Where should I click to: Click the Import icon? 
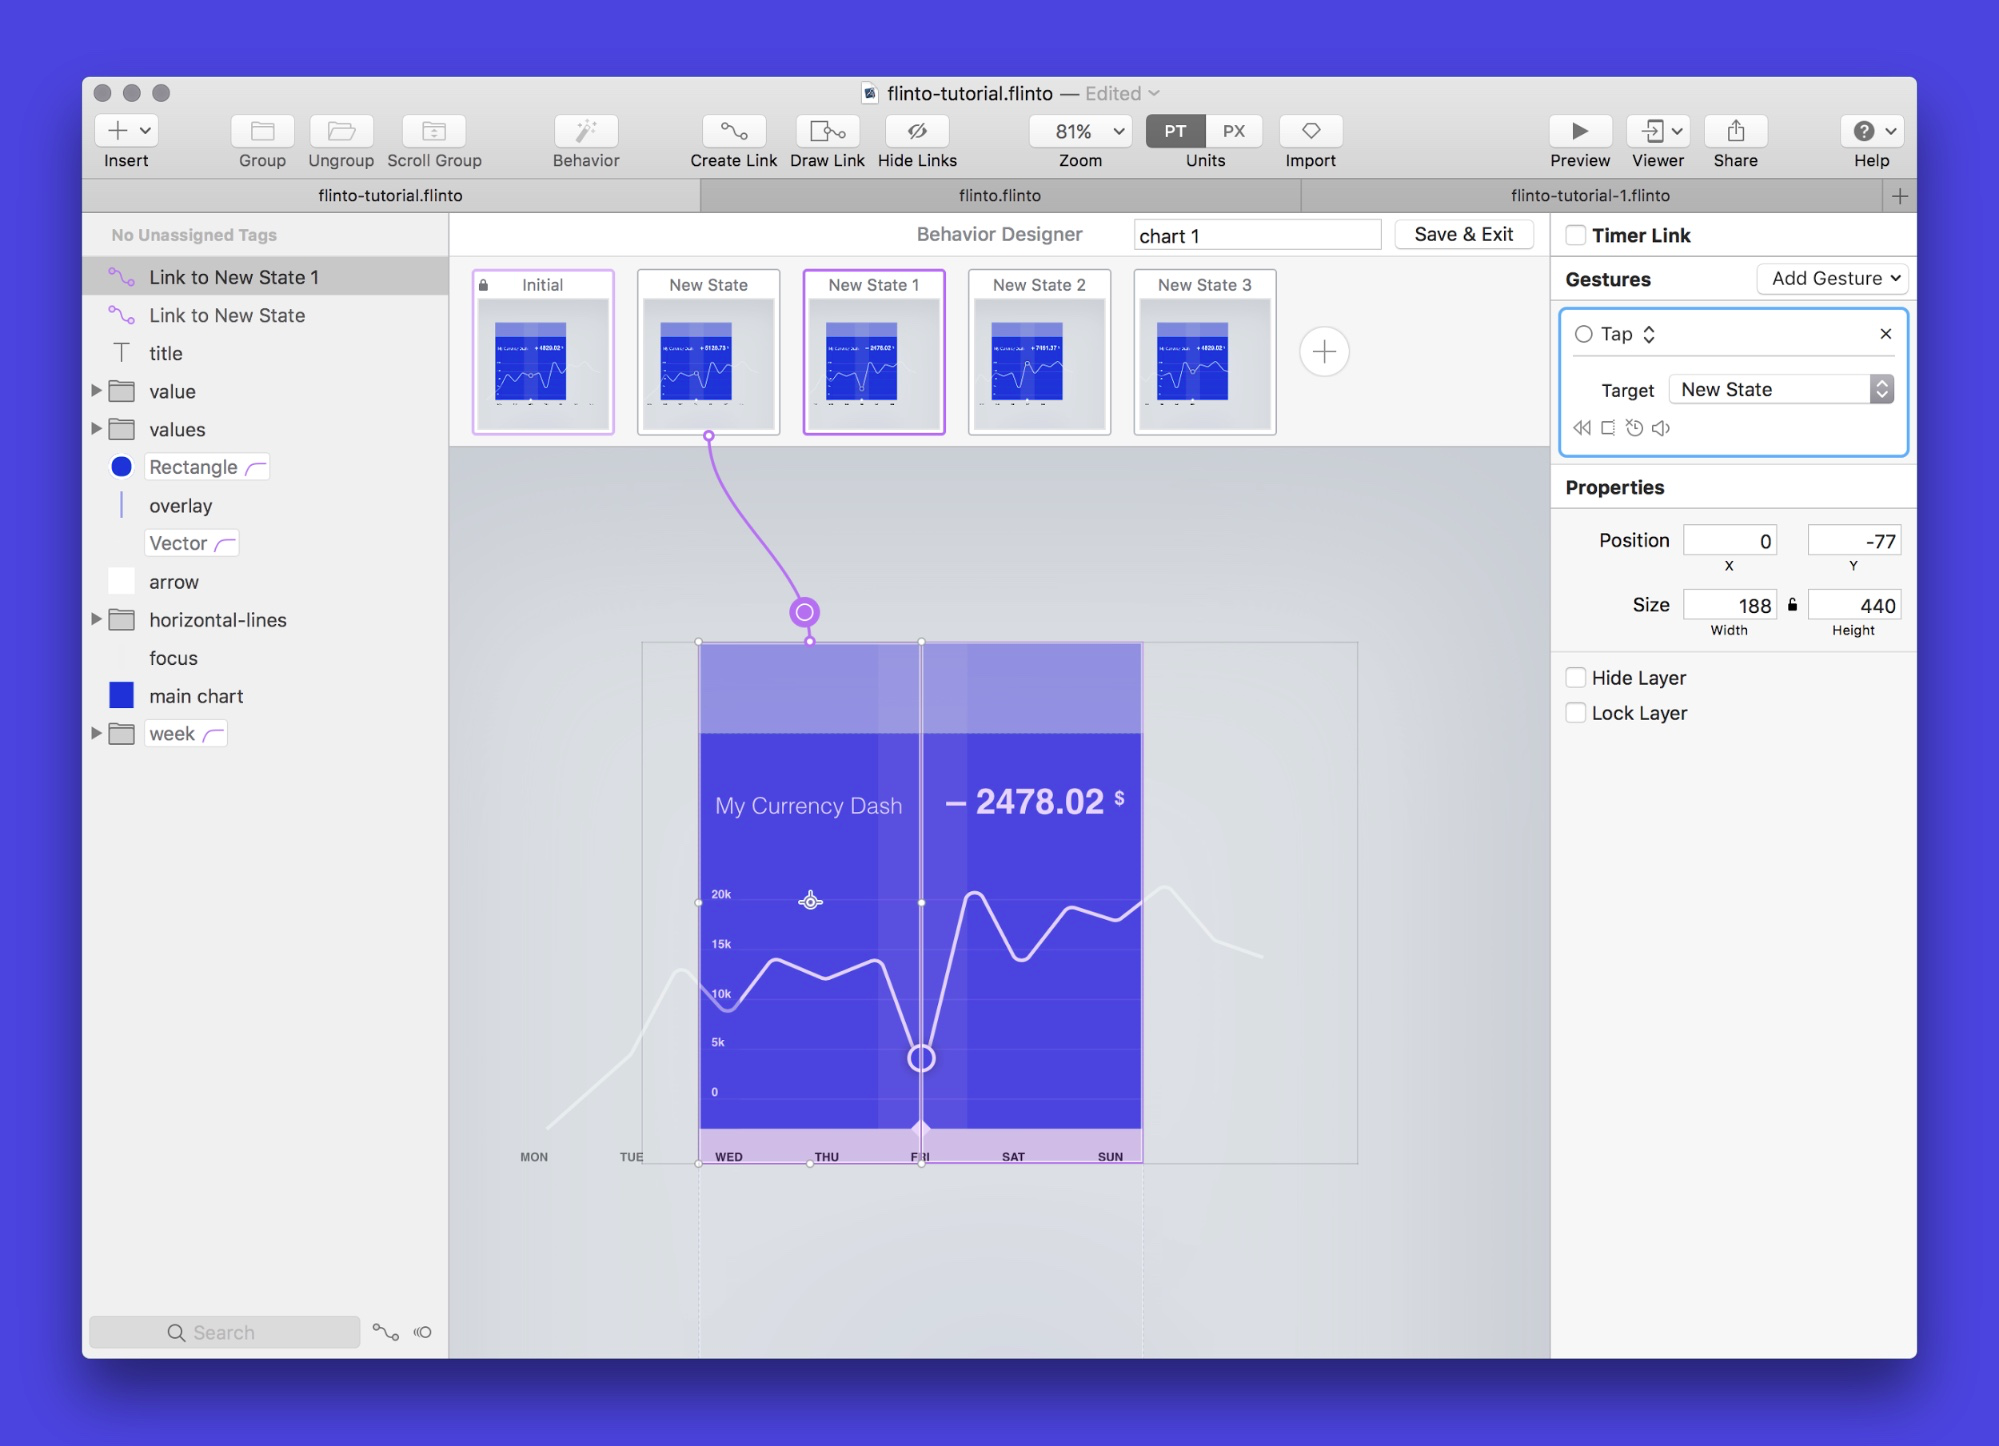[1310, 131]
